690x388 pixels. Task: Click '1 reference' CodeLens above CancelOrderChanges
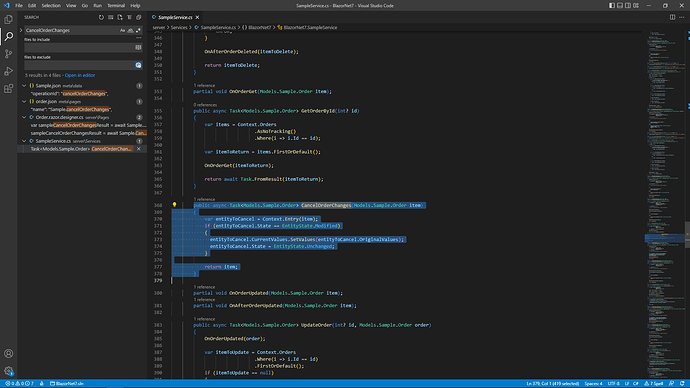point(204,199)
